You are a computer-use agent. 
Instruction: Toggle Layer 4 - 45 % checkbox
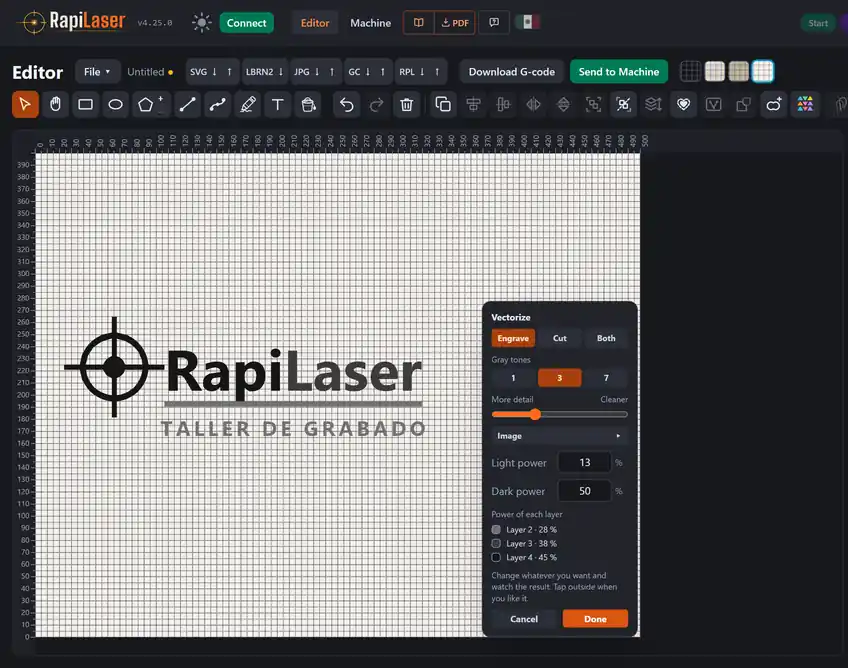[x=496, y=557]
